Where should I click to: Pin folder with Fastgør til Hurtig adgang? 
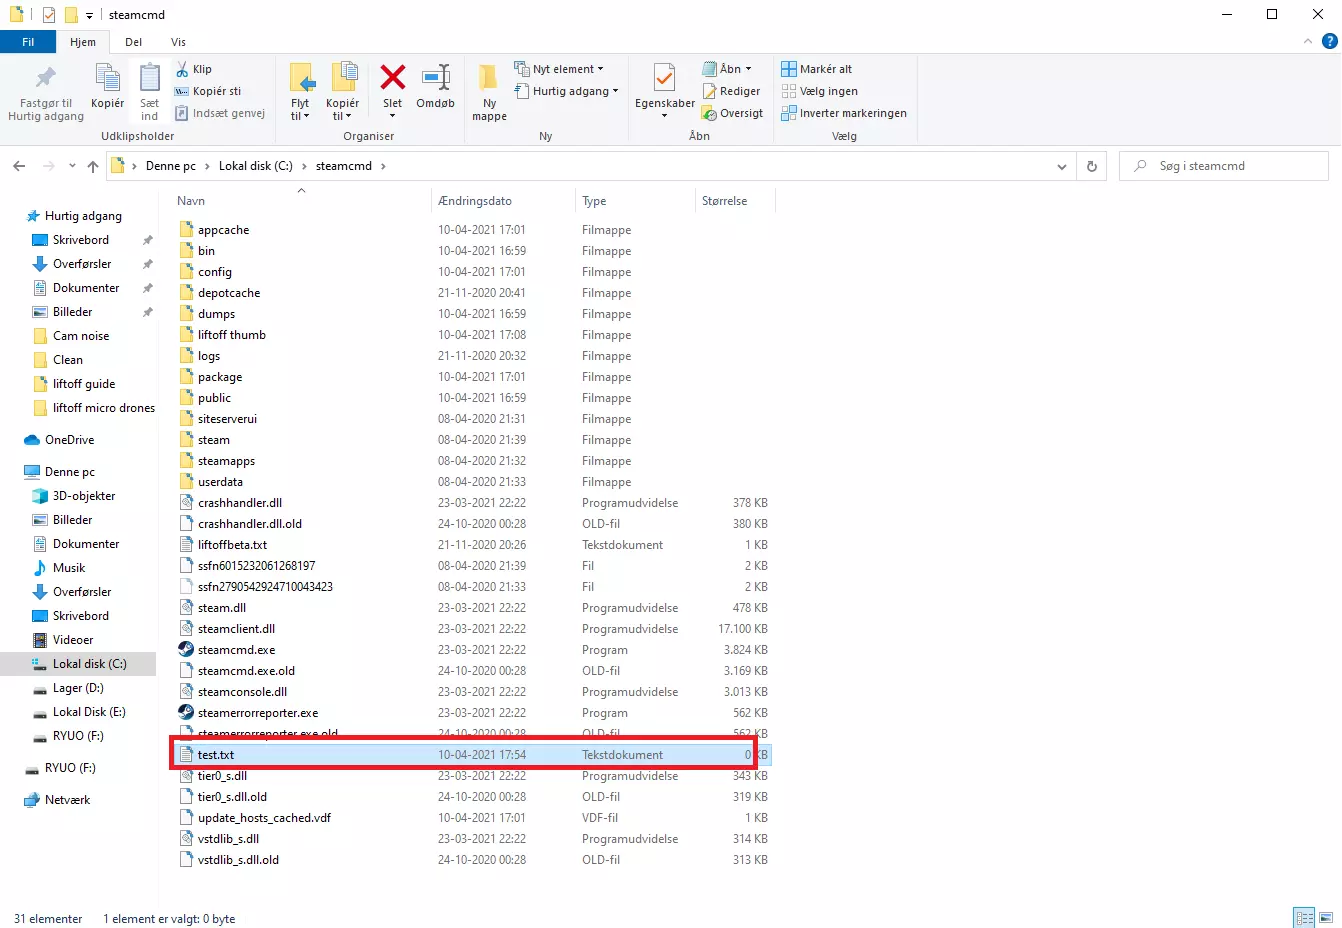point(46,92)
